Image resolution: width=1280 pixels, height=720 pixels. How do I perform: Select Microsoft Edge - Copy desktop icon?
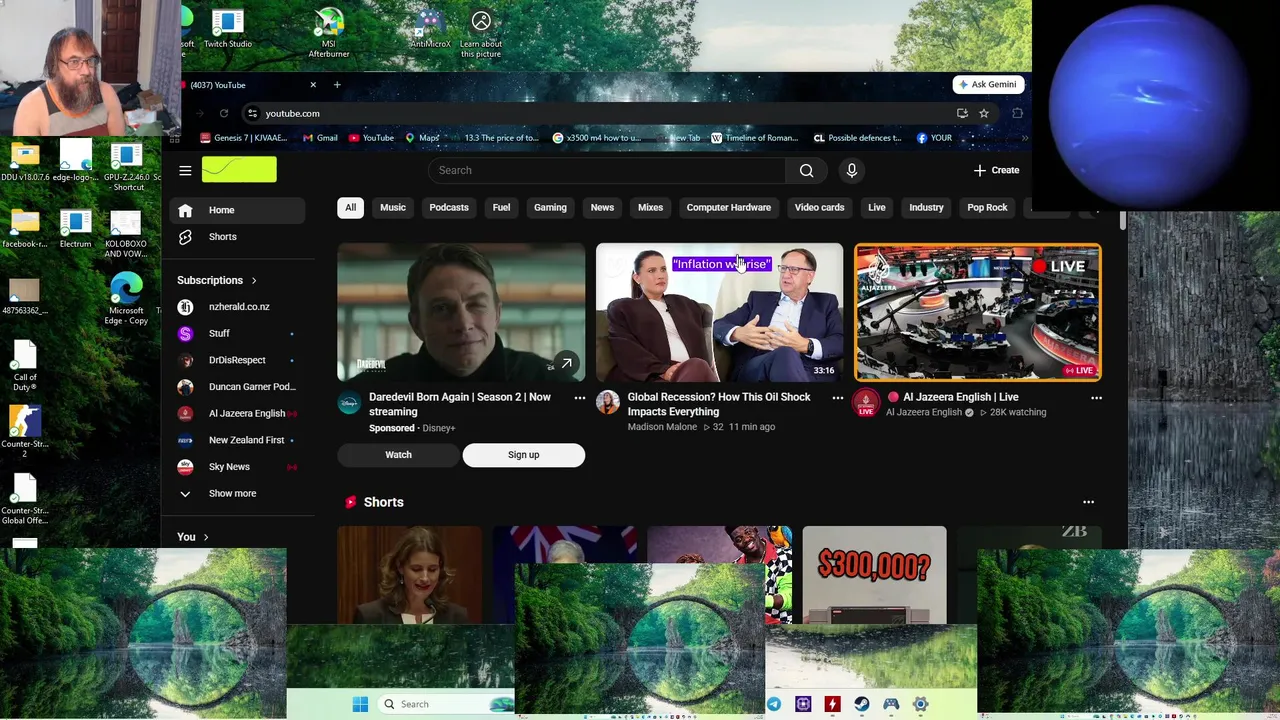[x=127, y=299]
